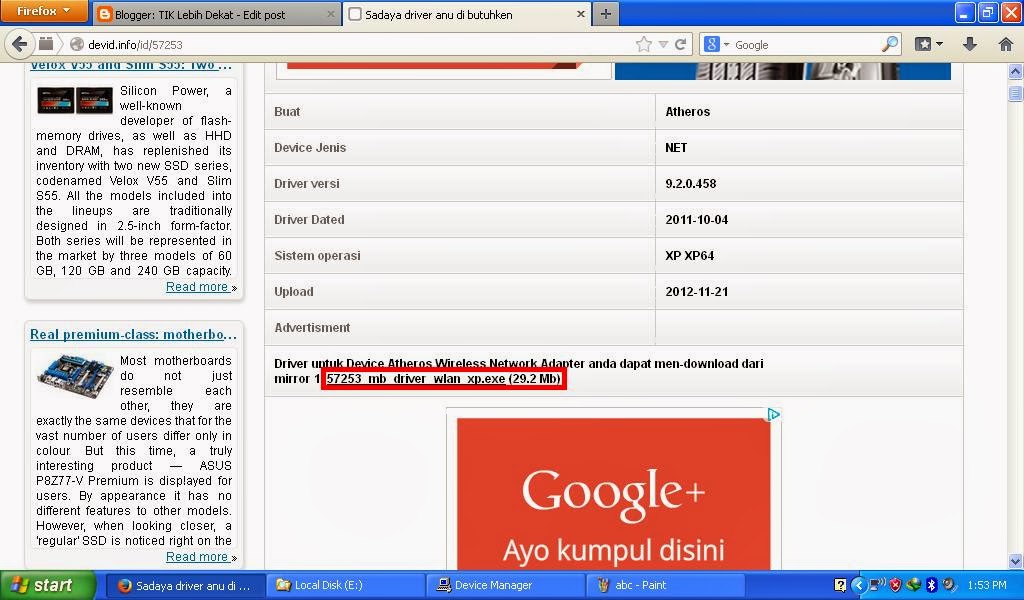The image size is (1024, 600).
Task: Go to the Home page icon
Action: 1006,44
